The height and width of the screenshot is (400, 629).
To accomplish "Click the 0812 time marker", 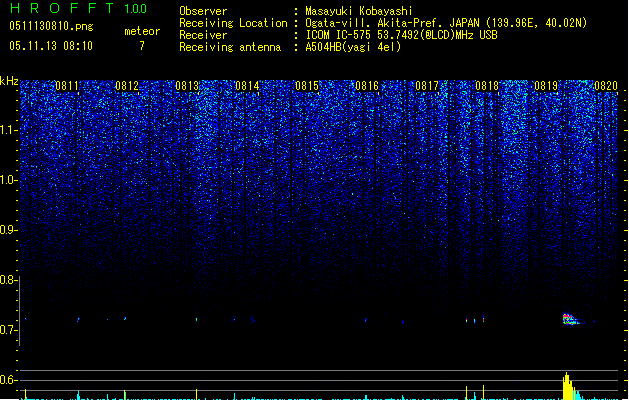I will pos(127,86).
